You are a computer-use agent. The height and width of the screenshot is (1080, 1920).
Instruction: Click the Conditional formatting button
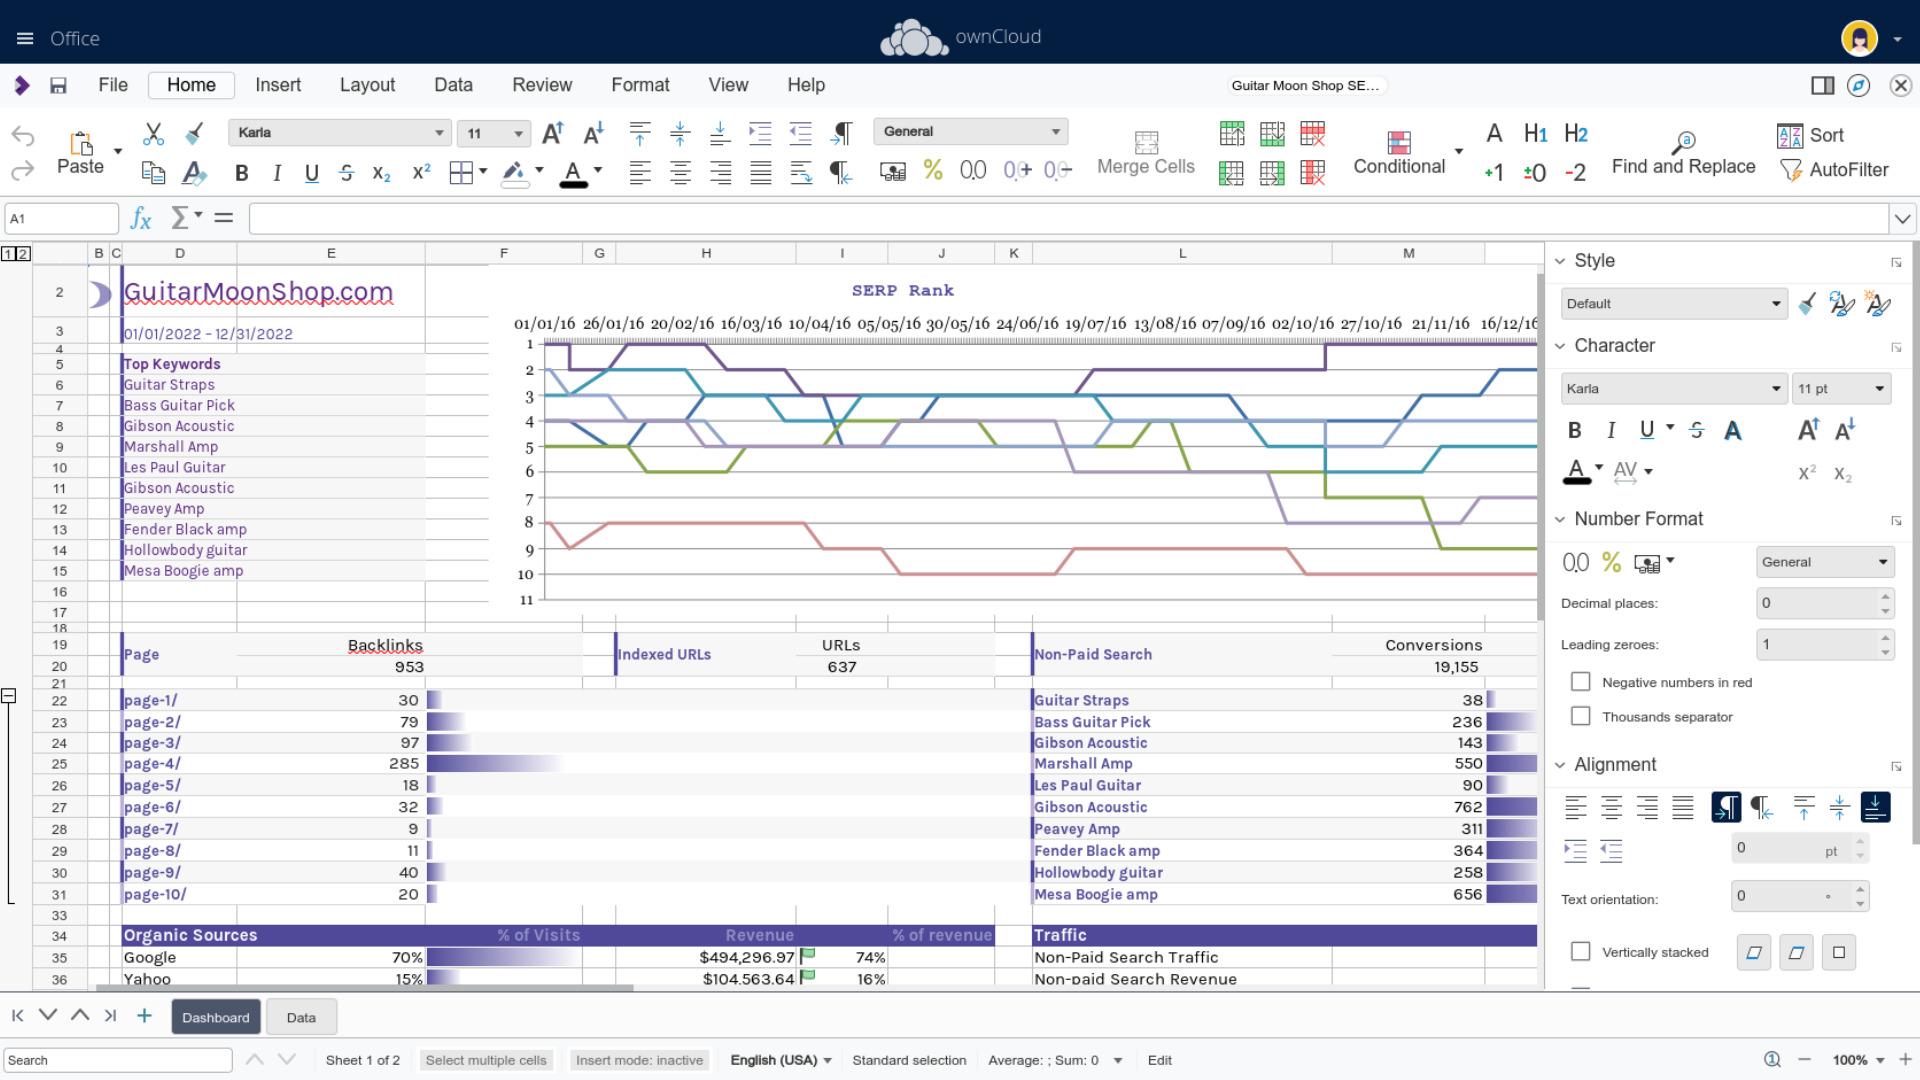pos(1399,153)
